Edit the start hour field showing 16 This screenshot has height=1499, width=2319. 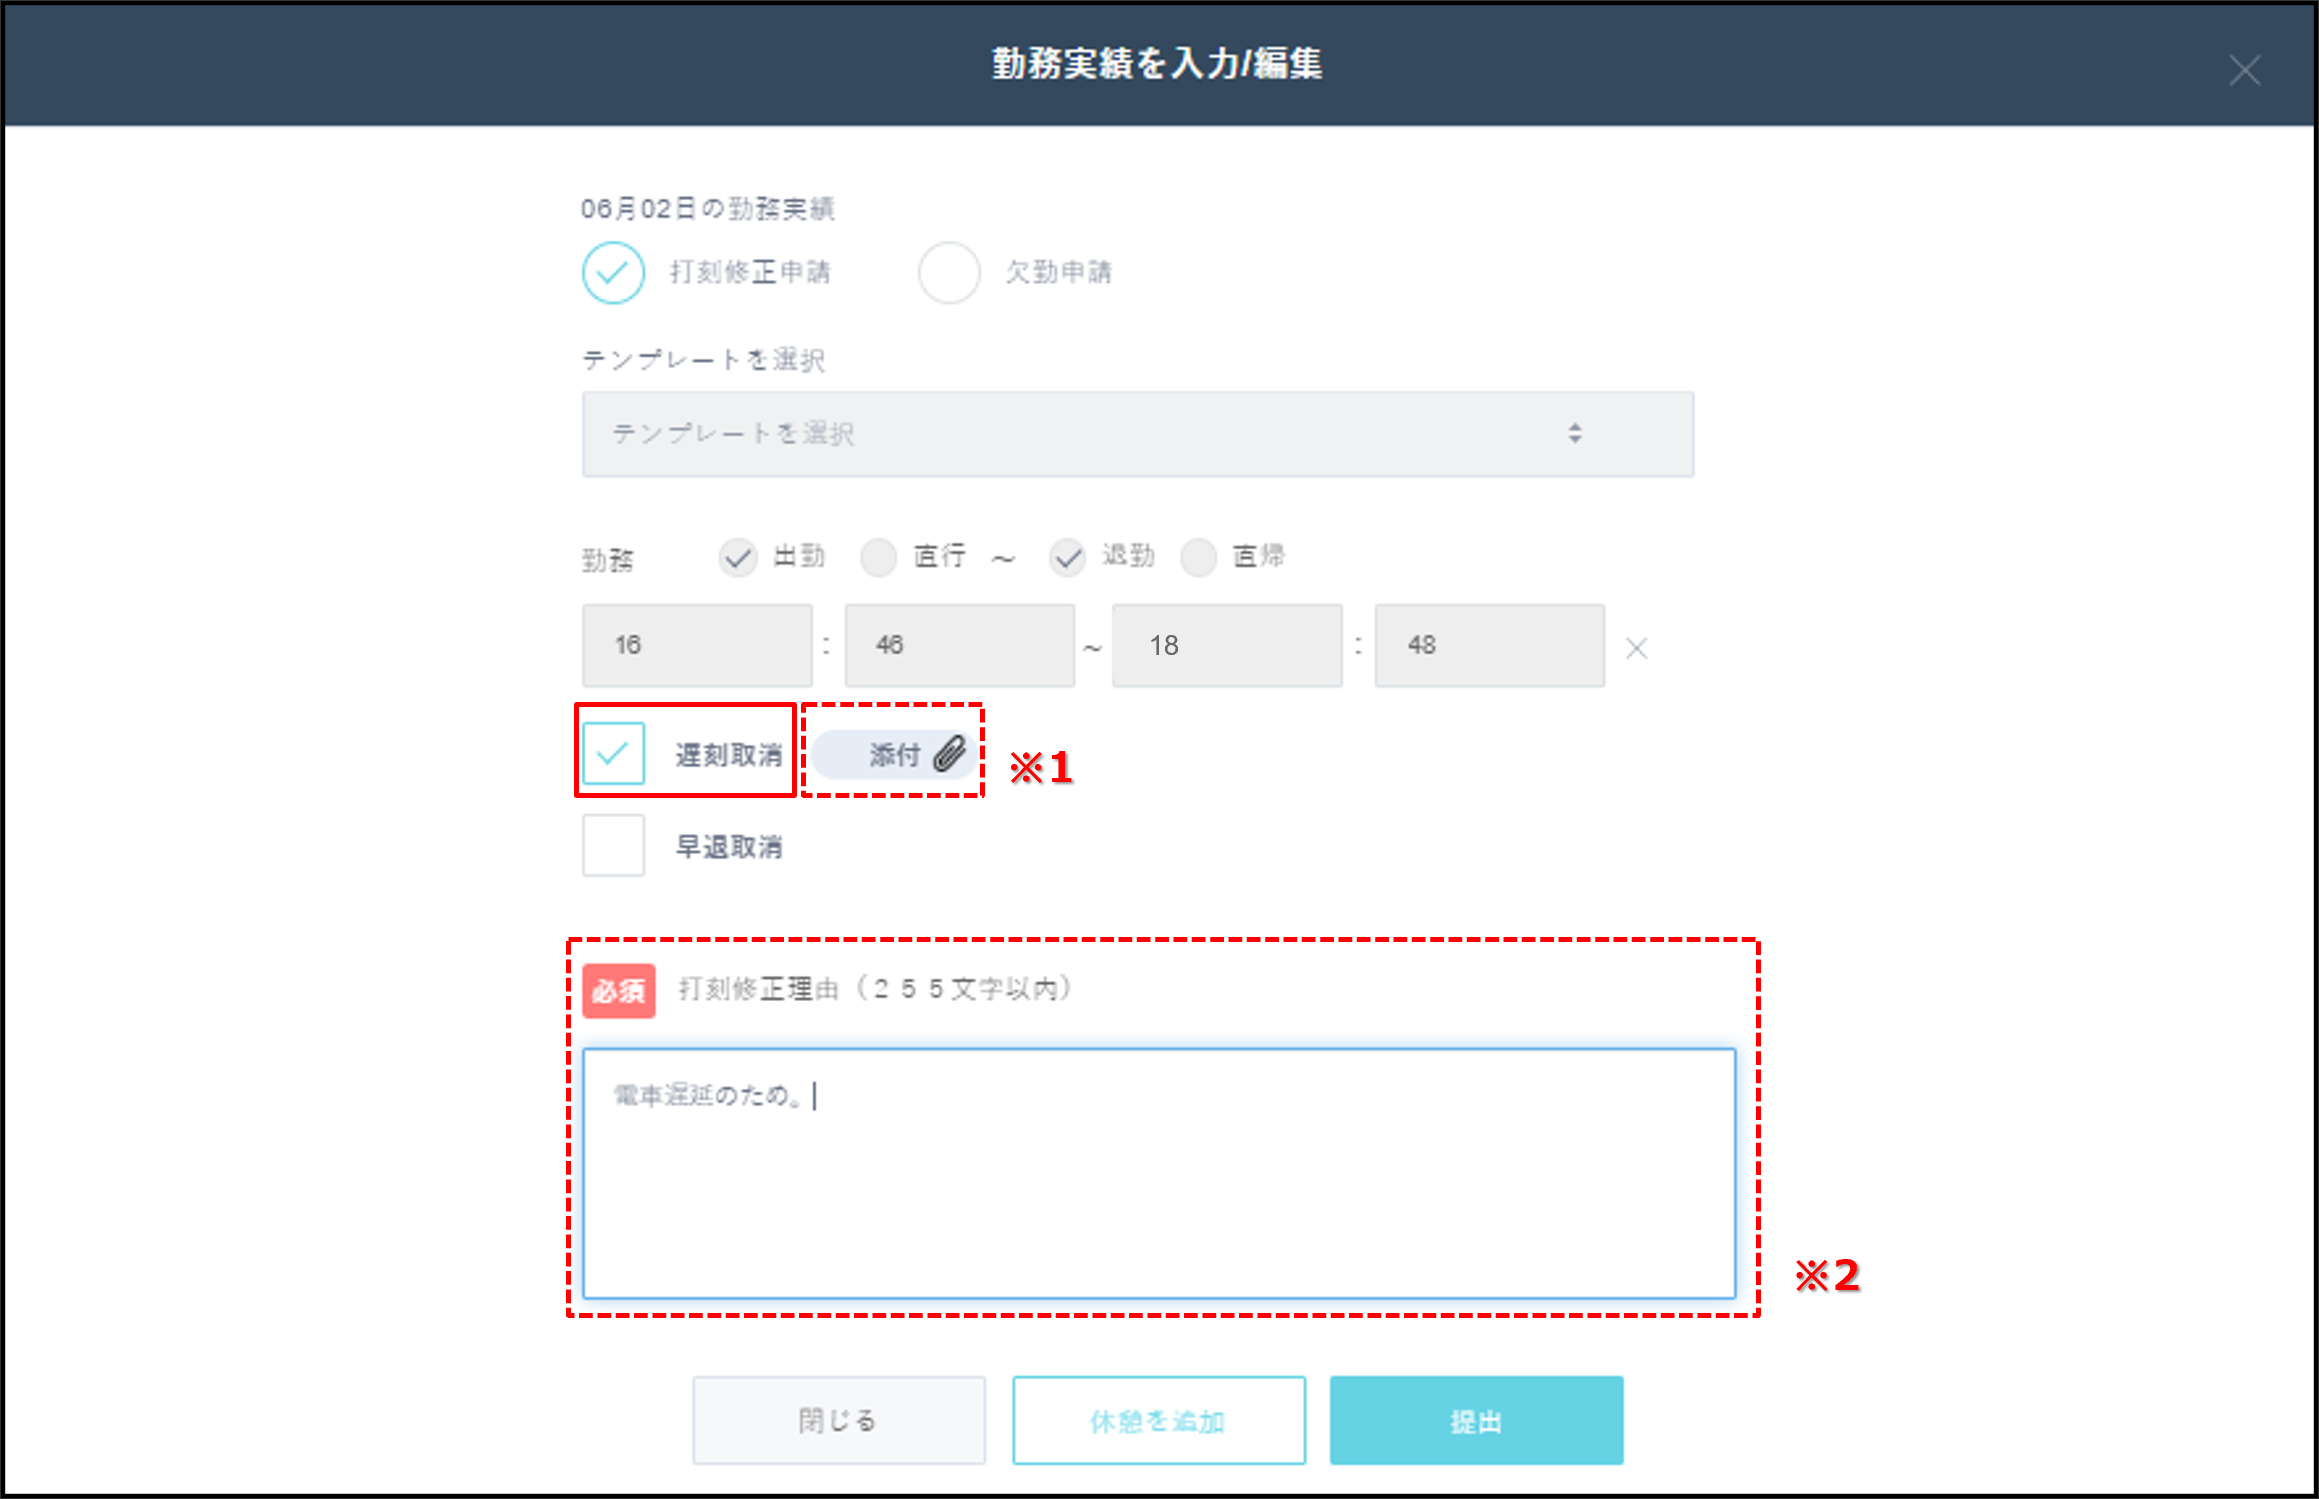pos(697,645)
